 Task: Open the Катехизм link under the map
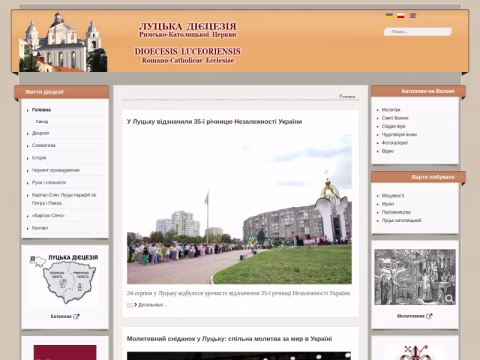[61, 316]
